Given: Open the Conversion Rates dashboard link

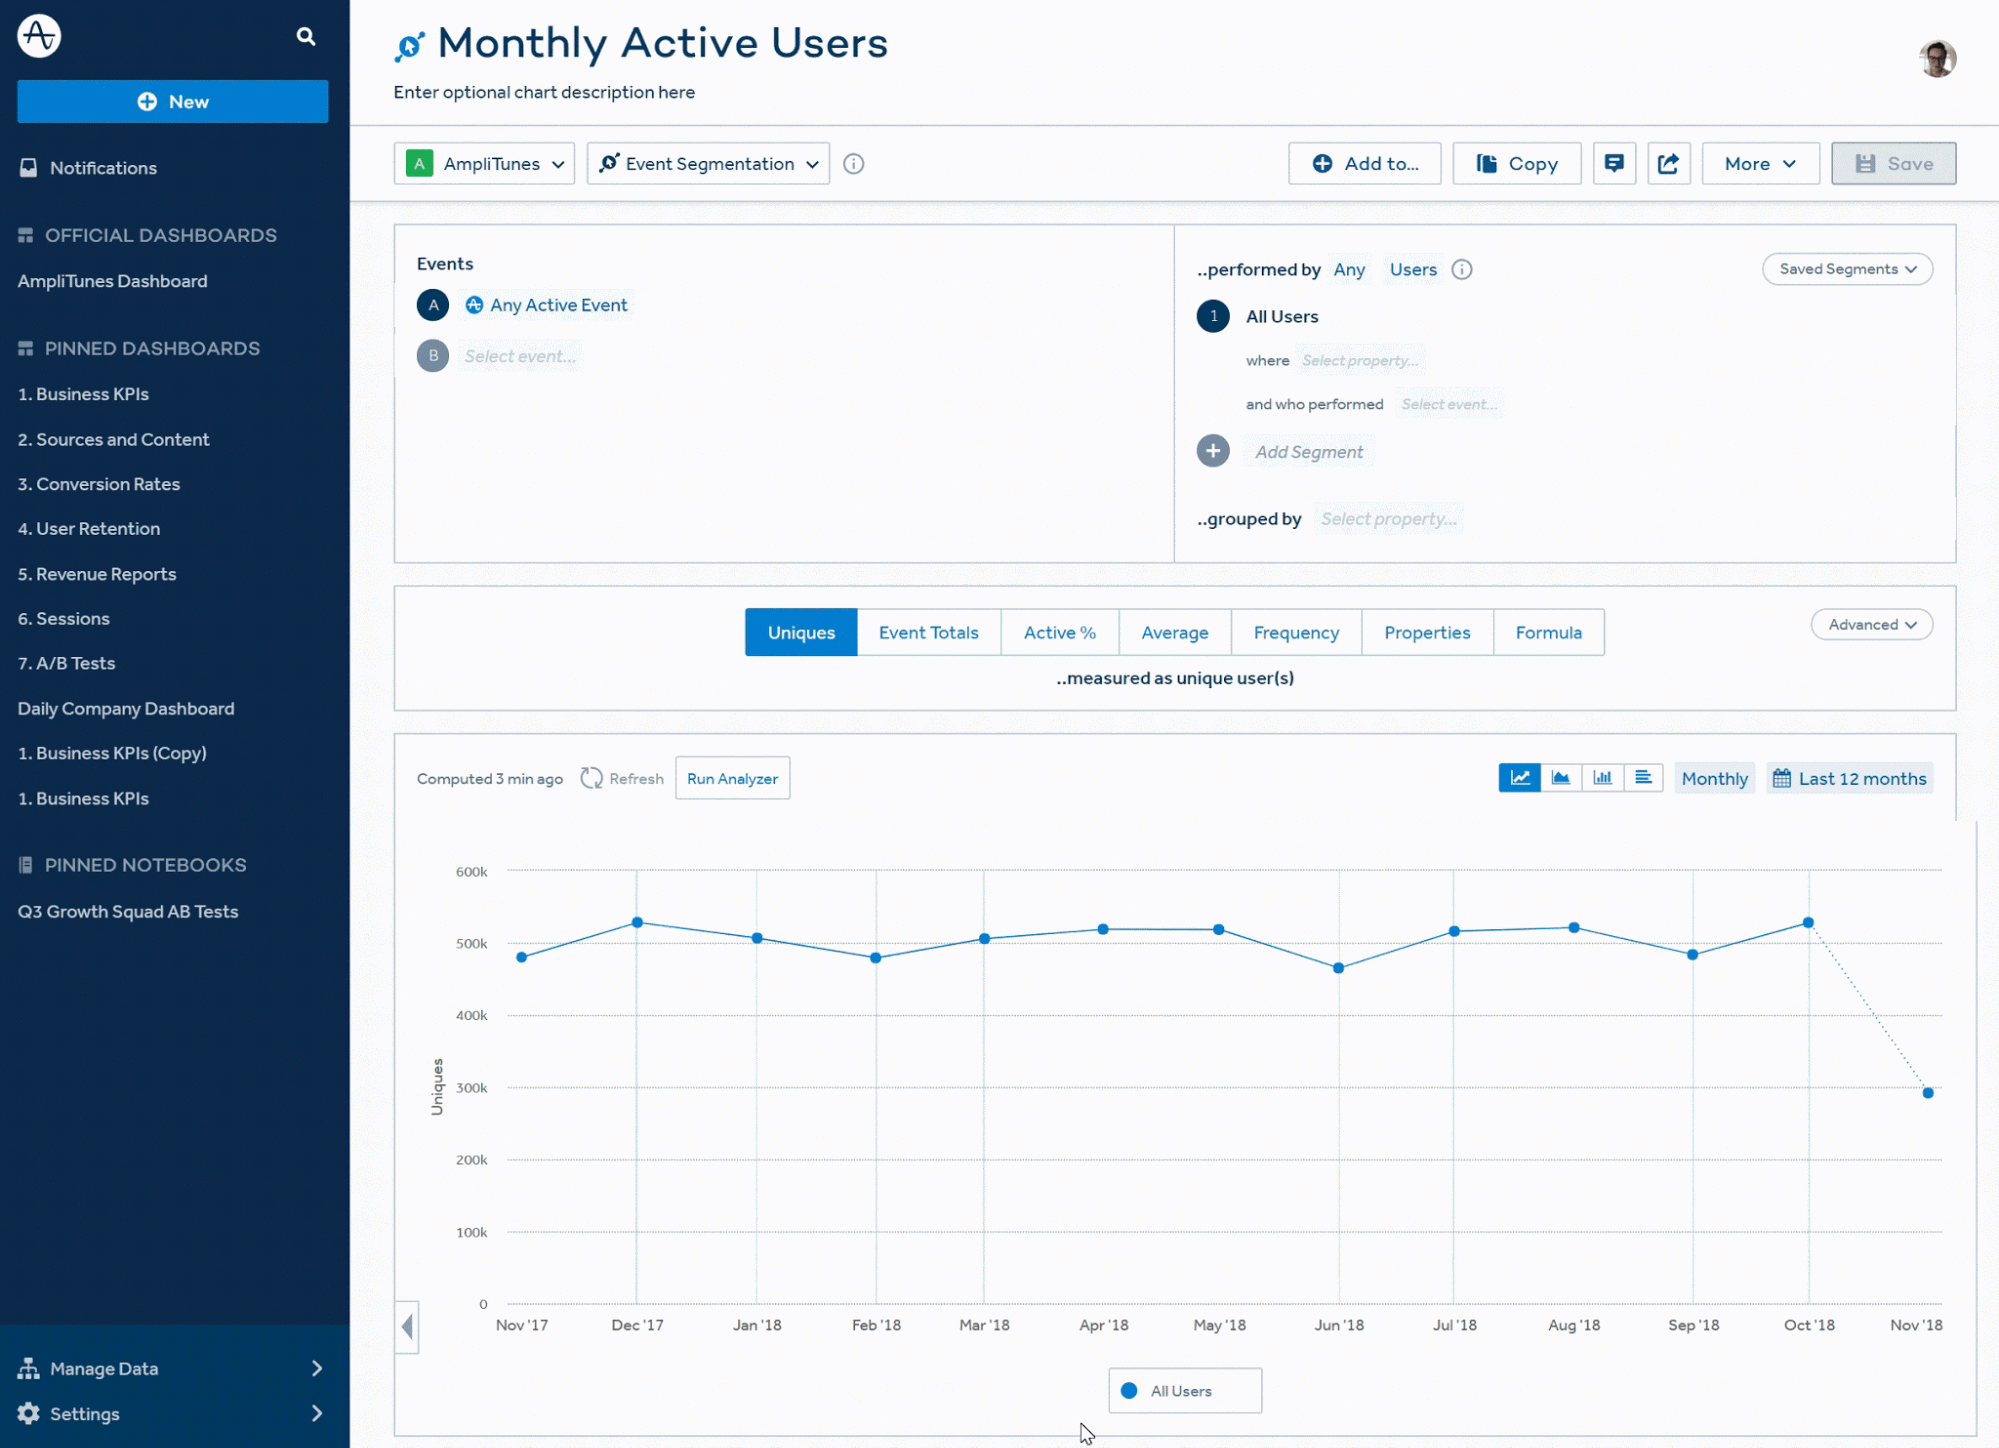Looking at the screenshot, I should (x=99, y=484).
